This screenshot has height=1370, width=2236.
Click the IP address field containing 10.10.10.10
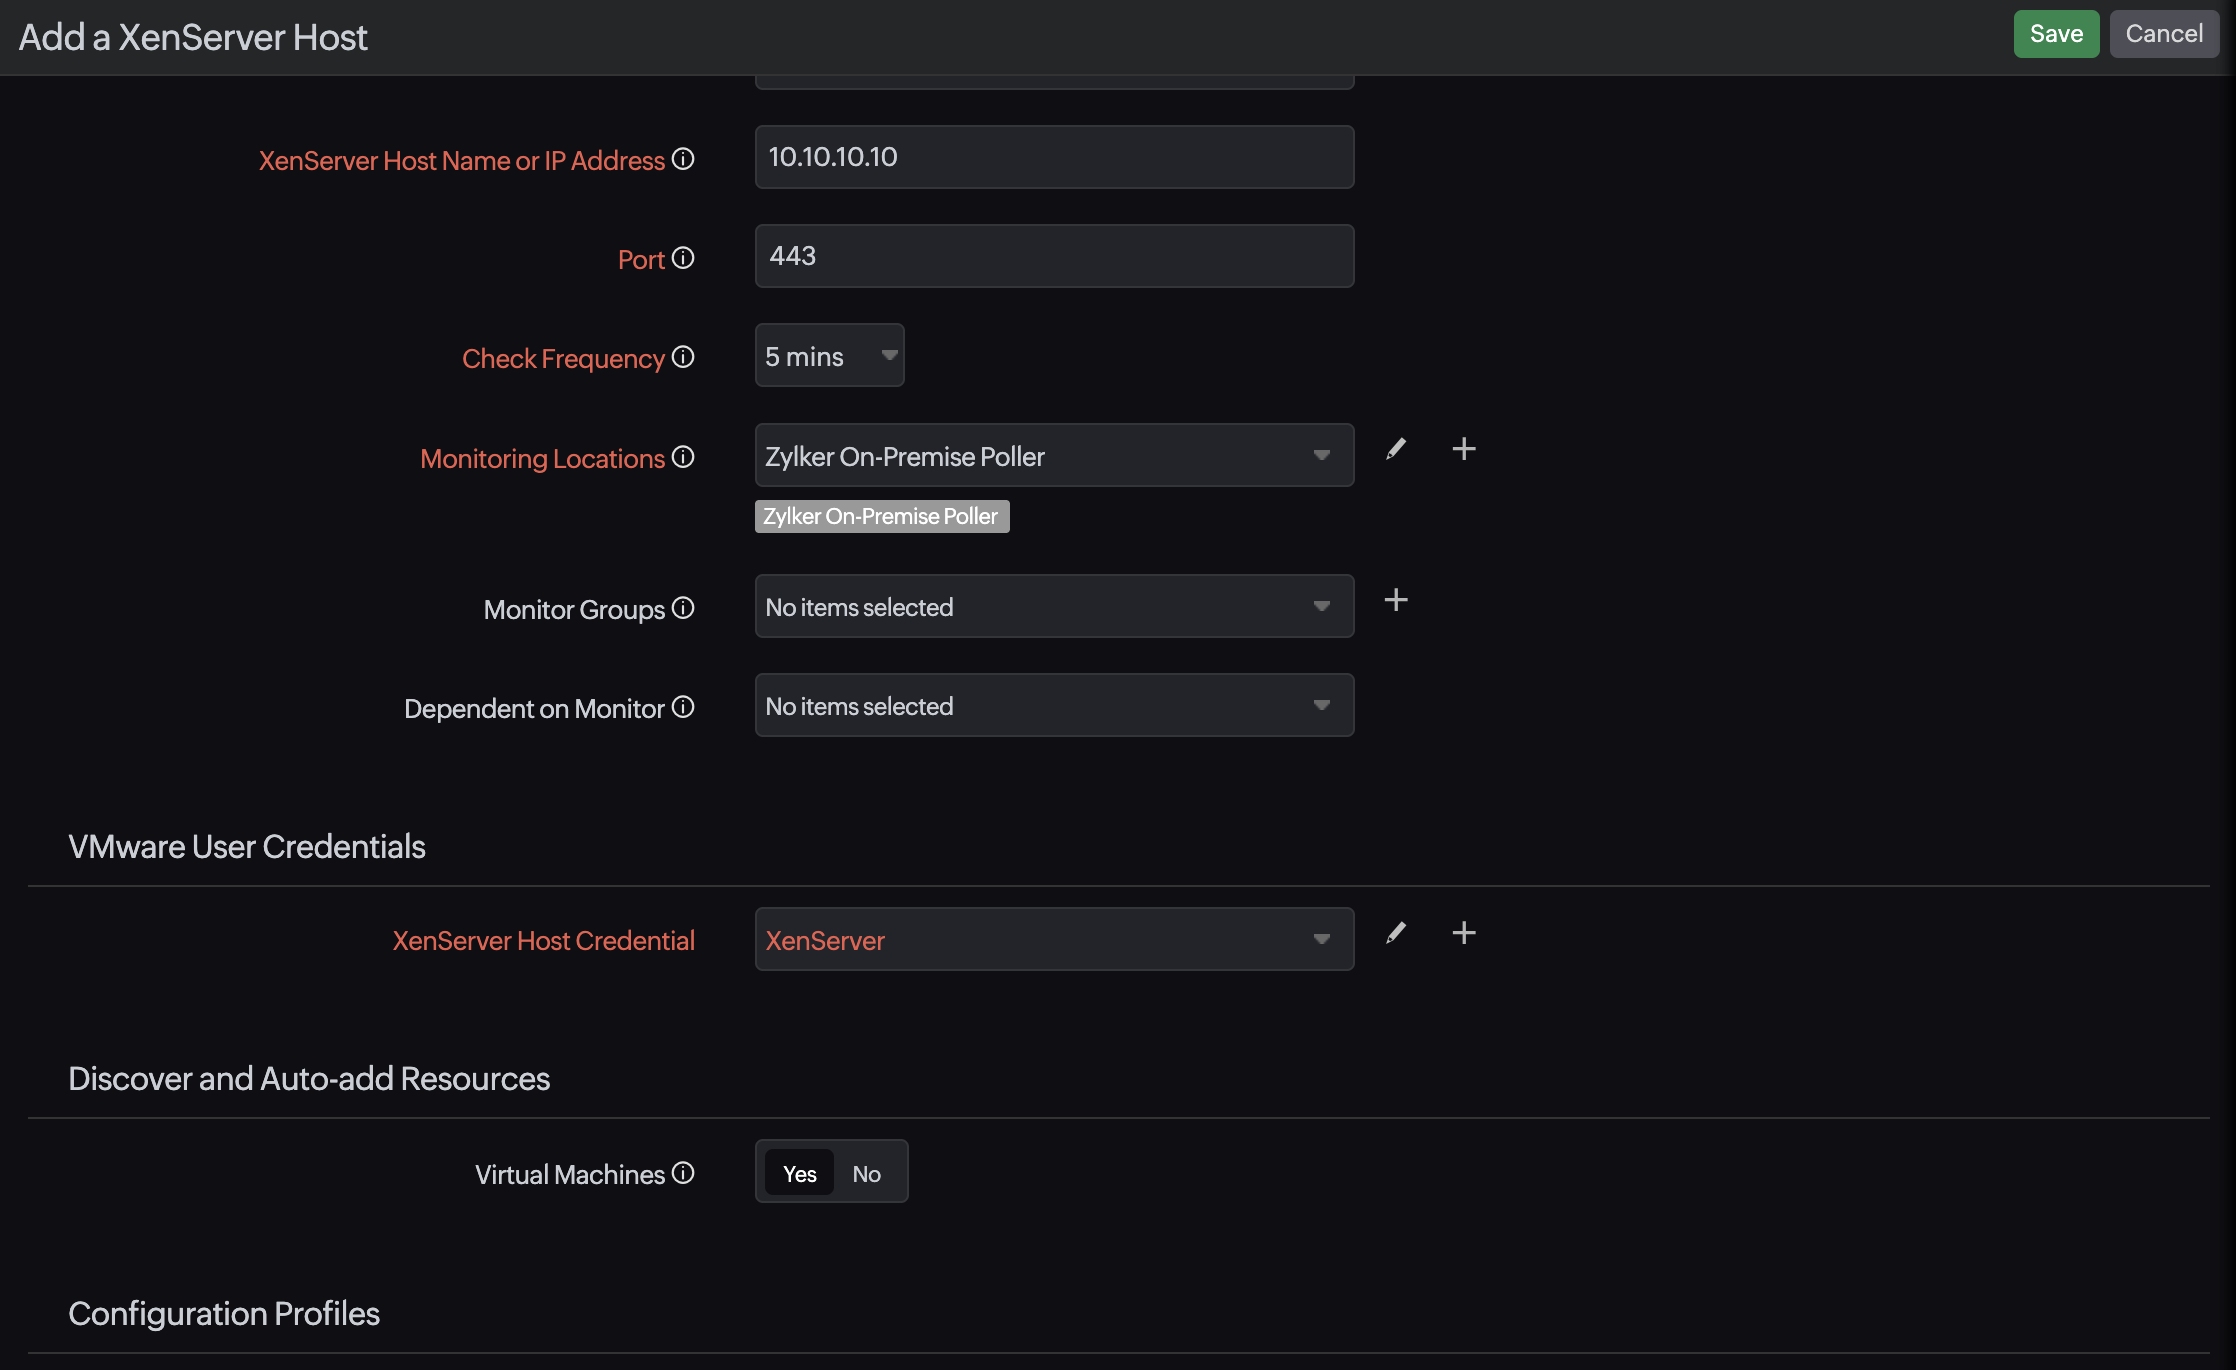[1053, 157]
